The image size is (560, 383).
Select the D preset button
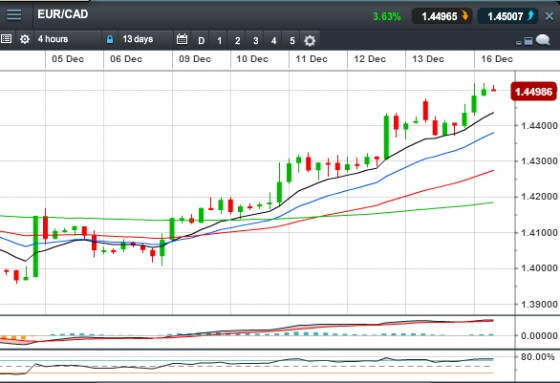[201, 40]
